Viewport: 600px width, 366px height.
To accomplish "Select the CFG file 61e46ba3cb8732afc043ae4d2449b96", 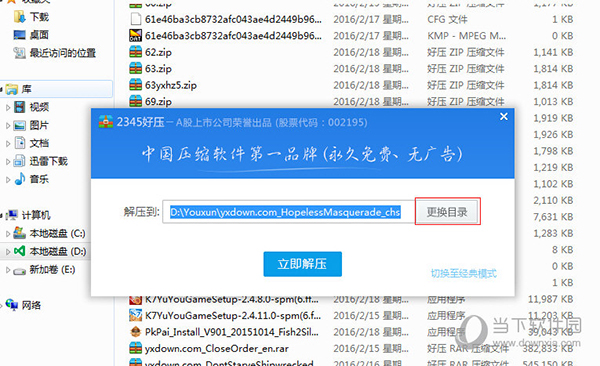I will point(233,19).
